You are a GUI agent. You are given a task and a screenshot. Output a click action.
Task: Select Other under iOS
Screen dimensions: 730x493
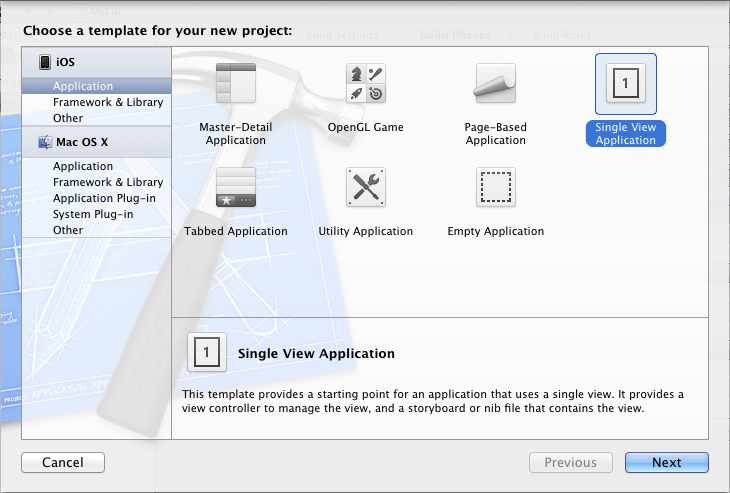click(x=96, y=118)
